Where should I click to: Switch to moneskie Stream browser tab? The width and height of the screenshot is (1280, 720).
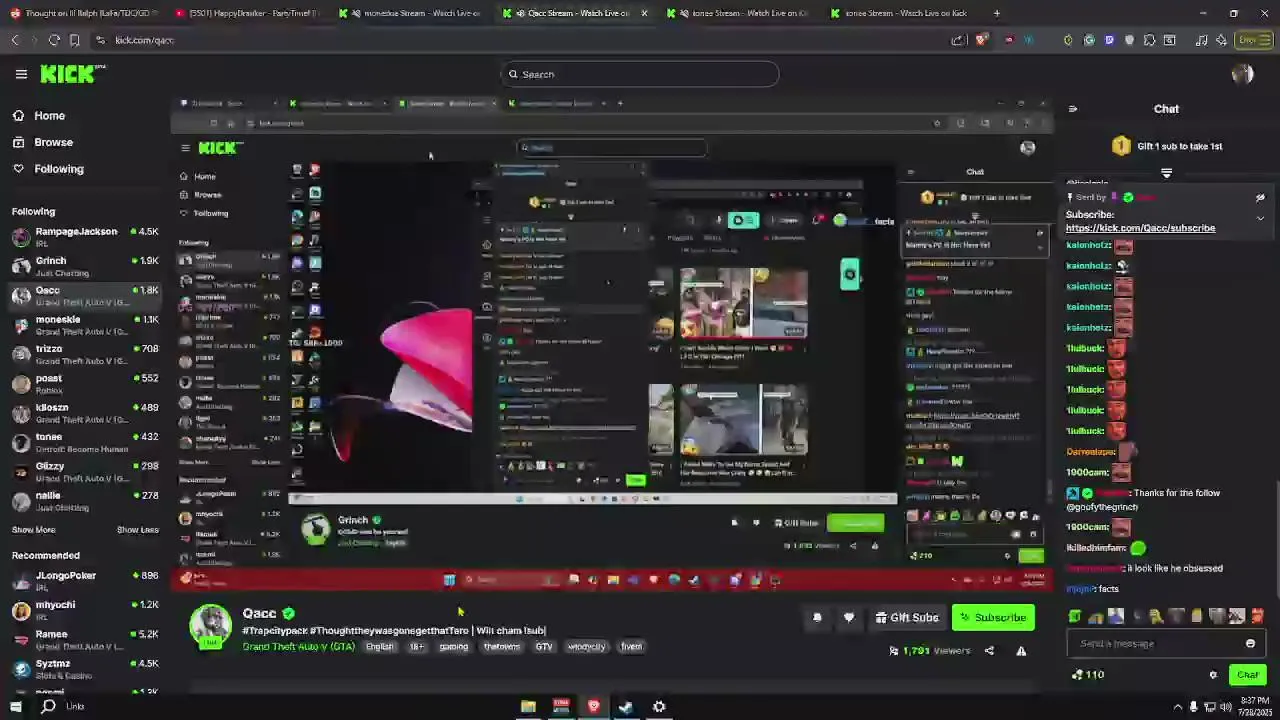413,13
